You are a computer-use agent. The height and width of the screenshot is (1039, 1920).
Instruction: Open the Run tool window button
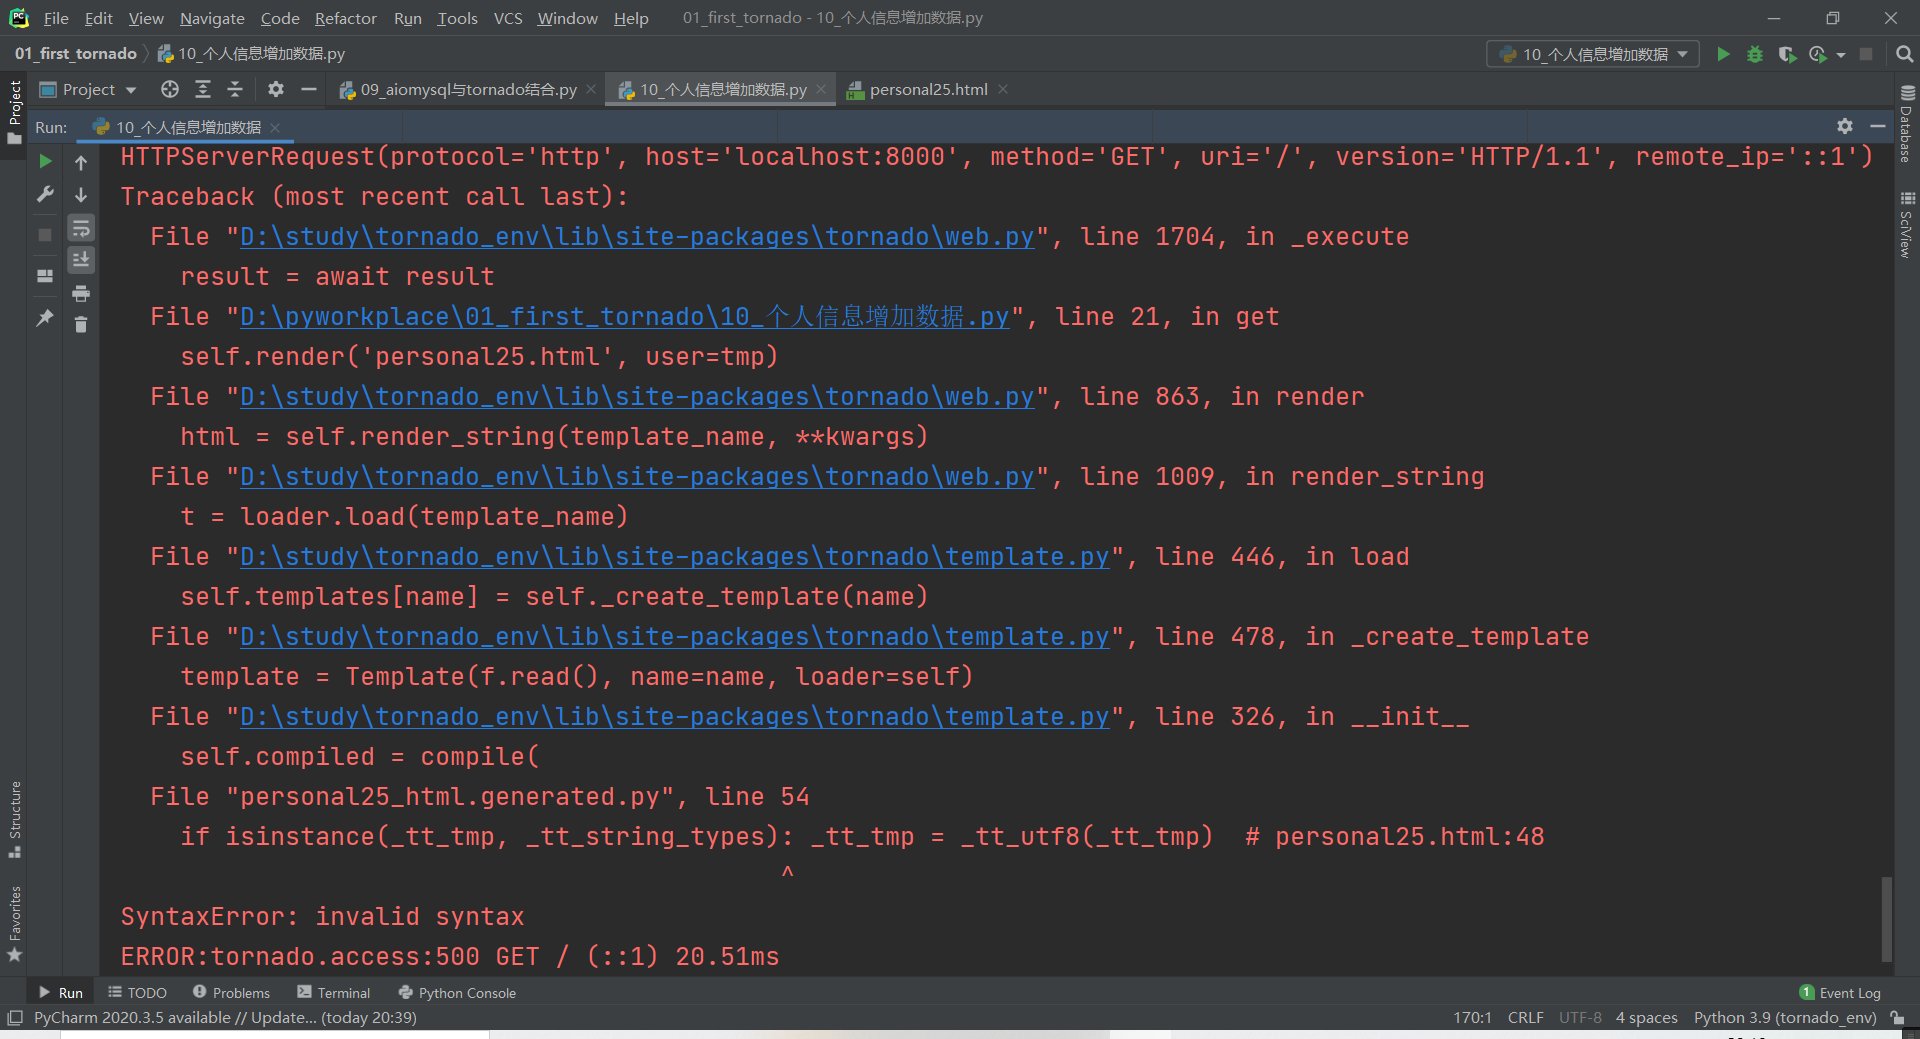click(x=61, y=992)
